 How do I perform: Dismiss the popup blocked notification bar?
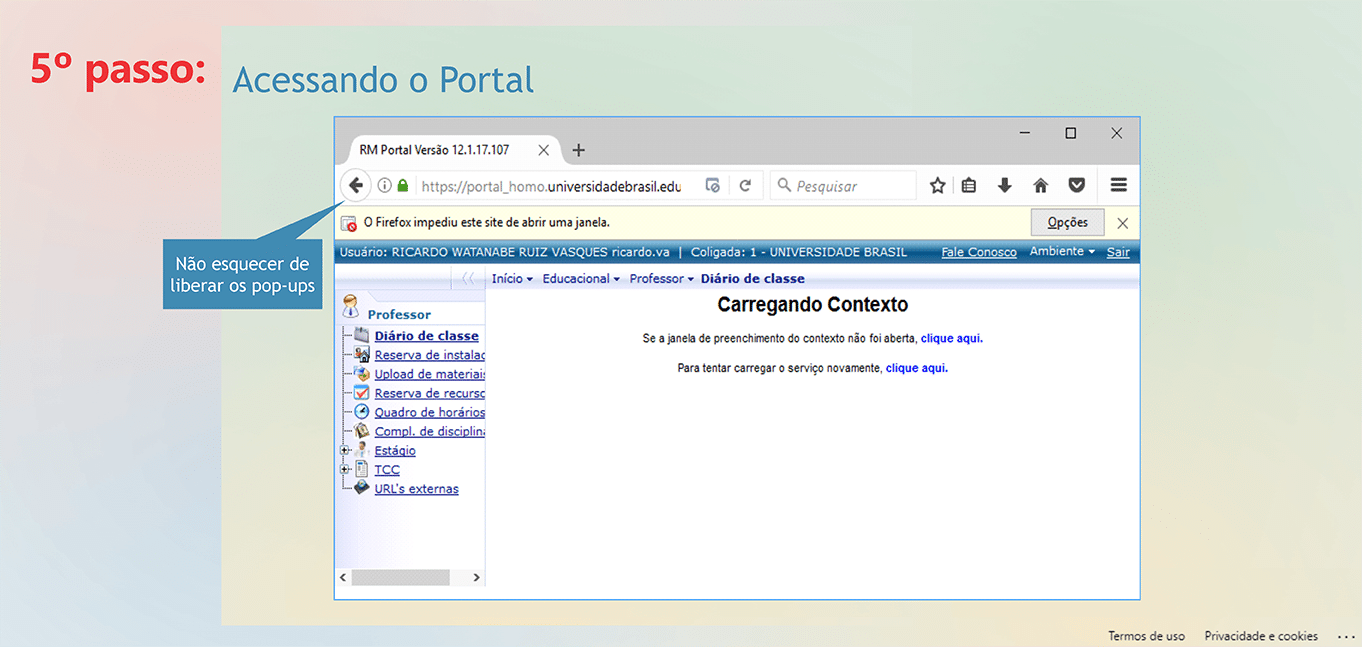tap(1123, 223)
